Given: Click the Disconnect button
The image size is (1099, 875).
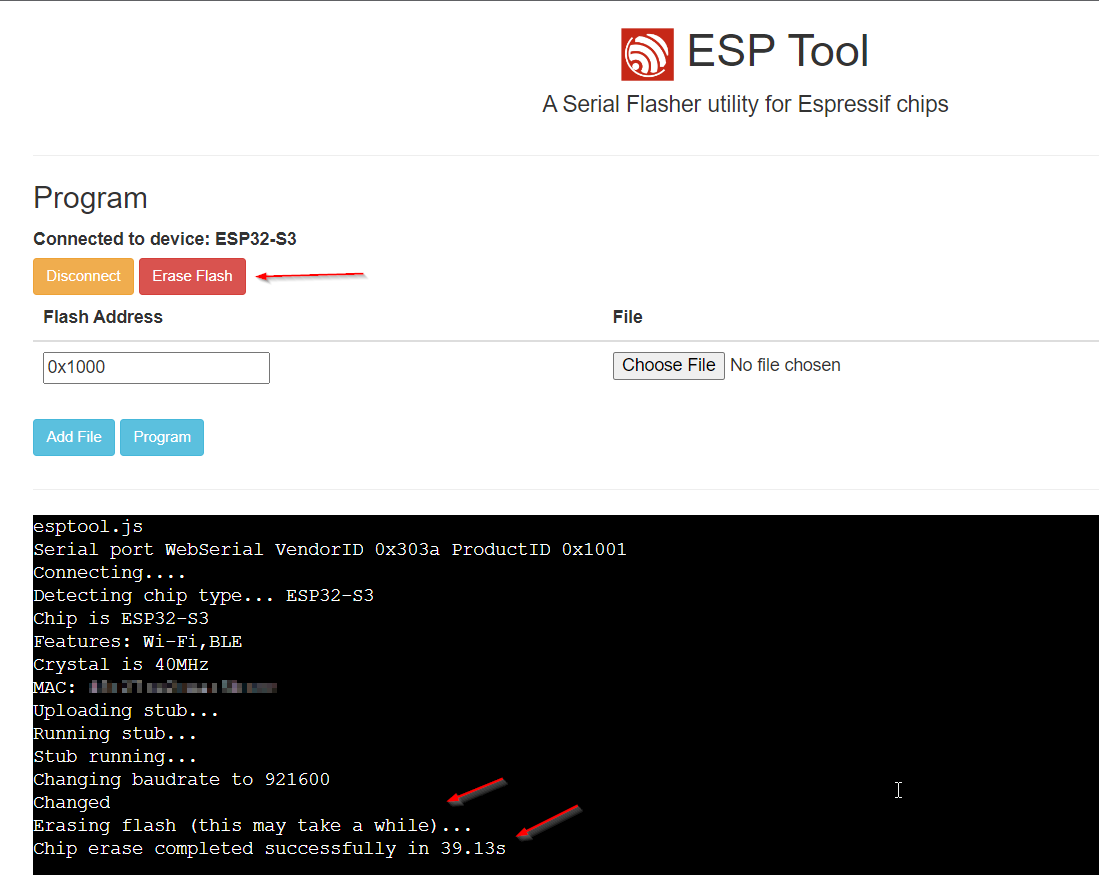Looking at the screenshot, I should click(83, 276).
